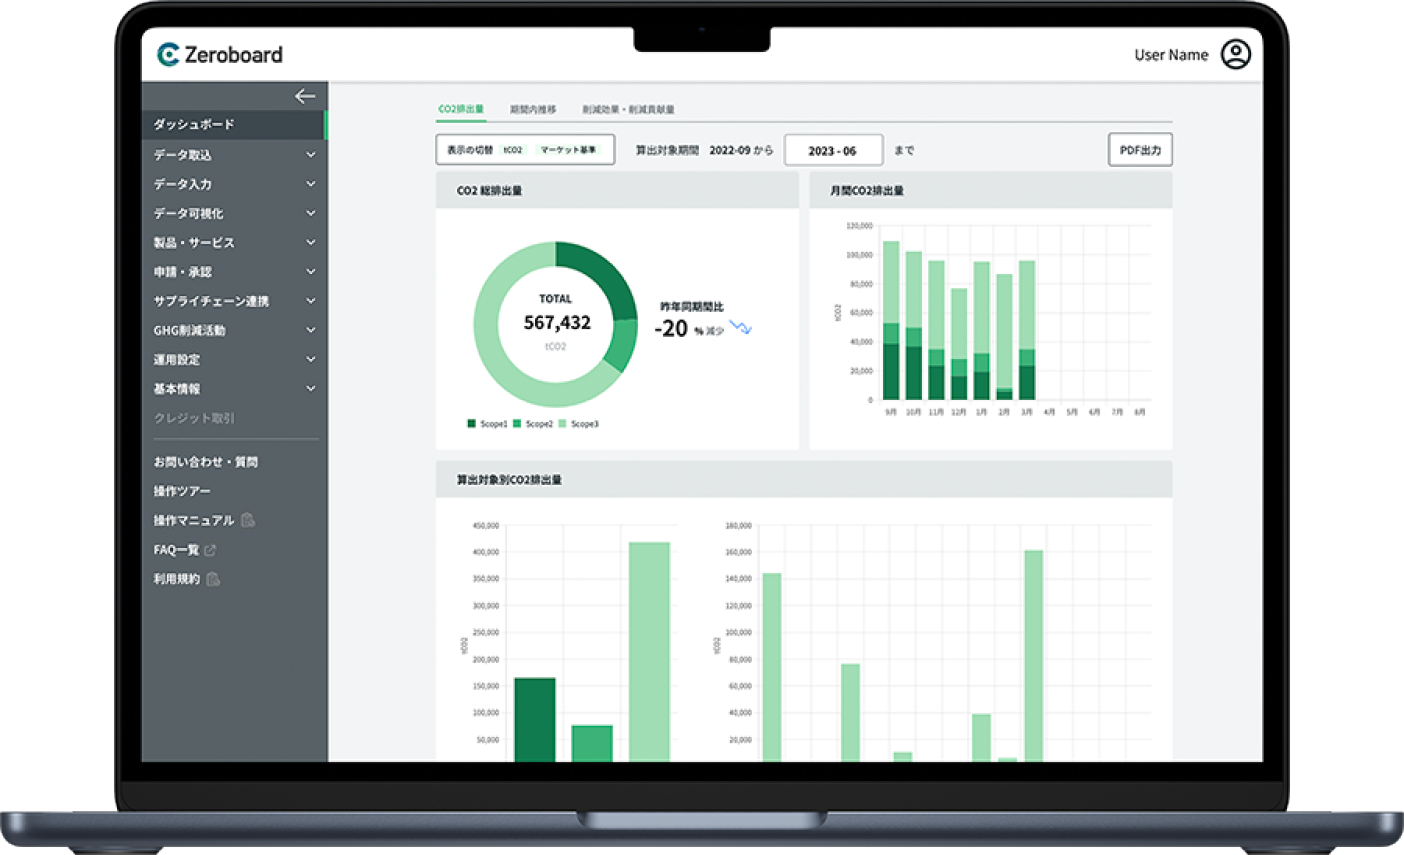The width and height of the screenshot is (1404, 855).
Task: Expand the GHG削減活動 sidebar section
Action: (x=310, y=330)
